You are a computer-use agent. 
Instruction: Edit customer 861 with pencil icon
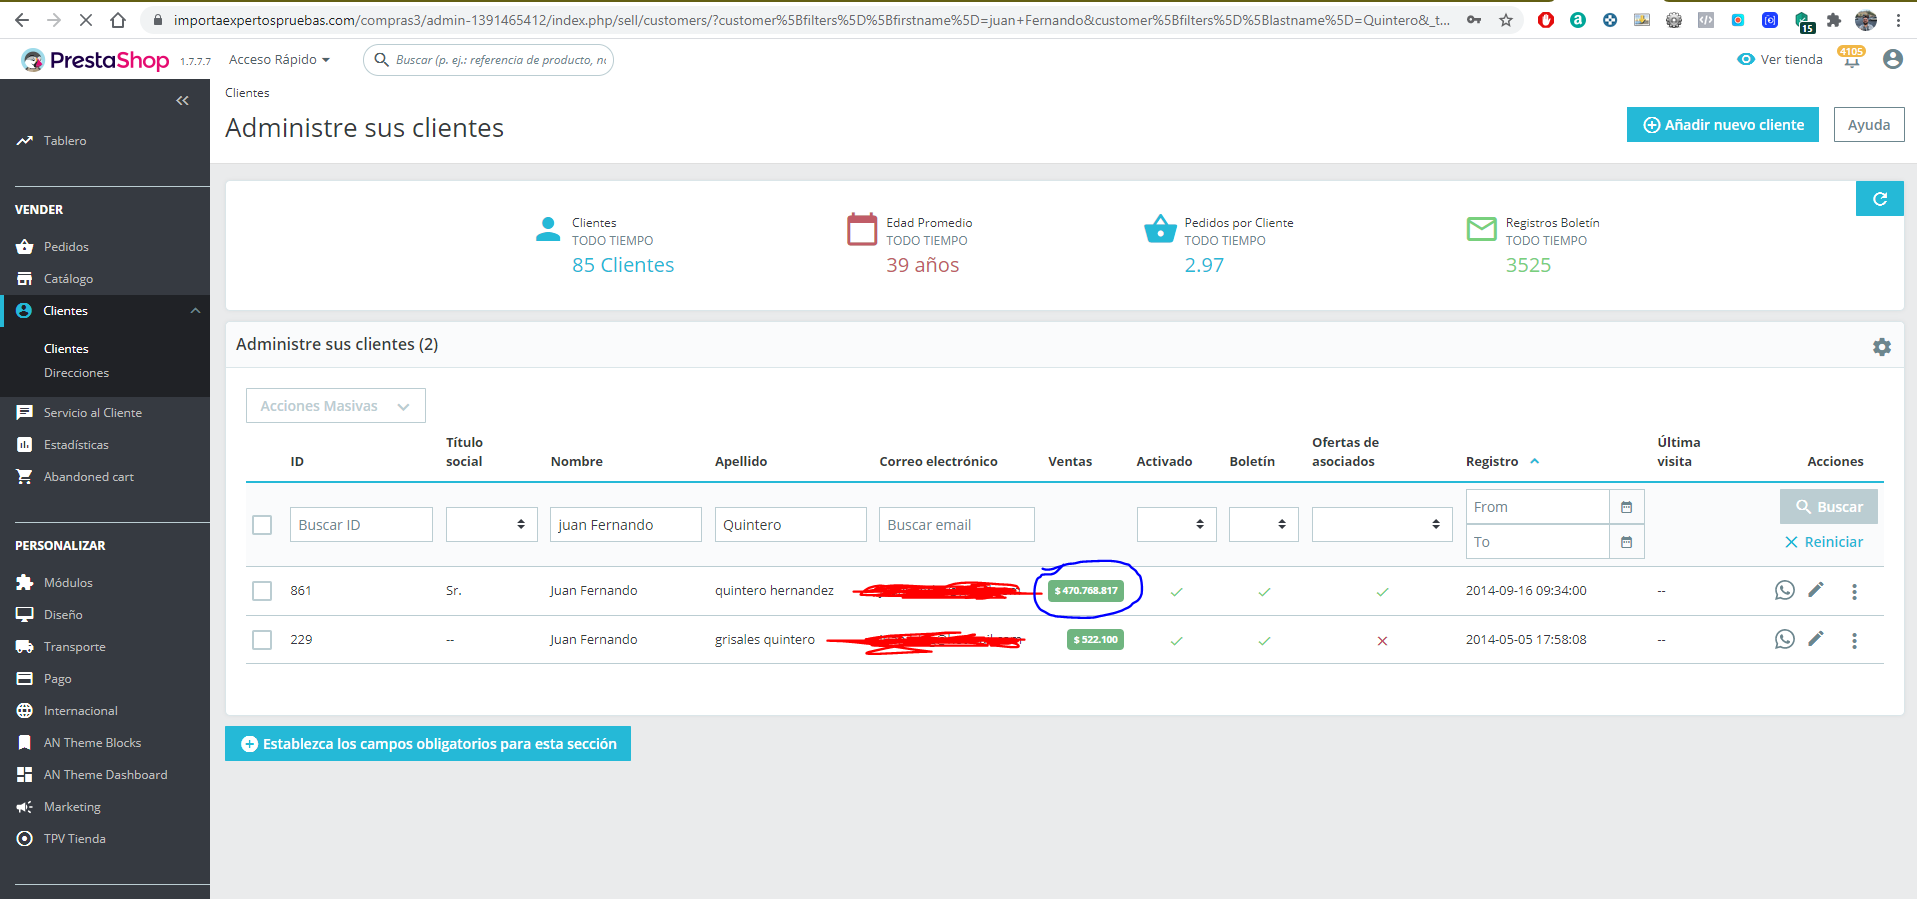[x=1816, y=590]
